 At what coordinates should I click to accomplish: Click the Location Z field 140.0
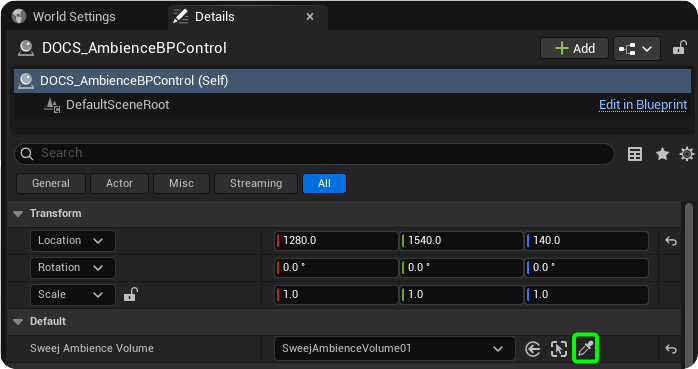click(586, 241)
